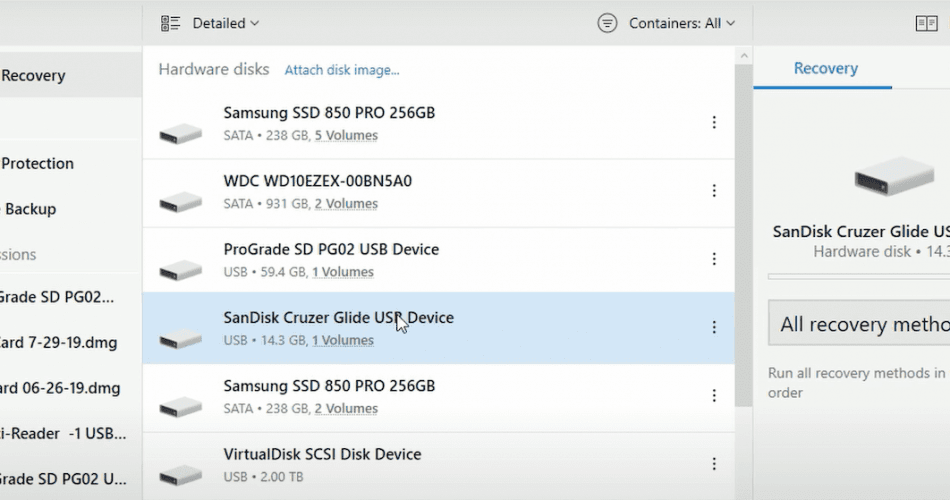Click the three-dot menu for WDC WD10EZEX-00BN5A0
950x500 pixels.
(x=714, y=191)
